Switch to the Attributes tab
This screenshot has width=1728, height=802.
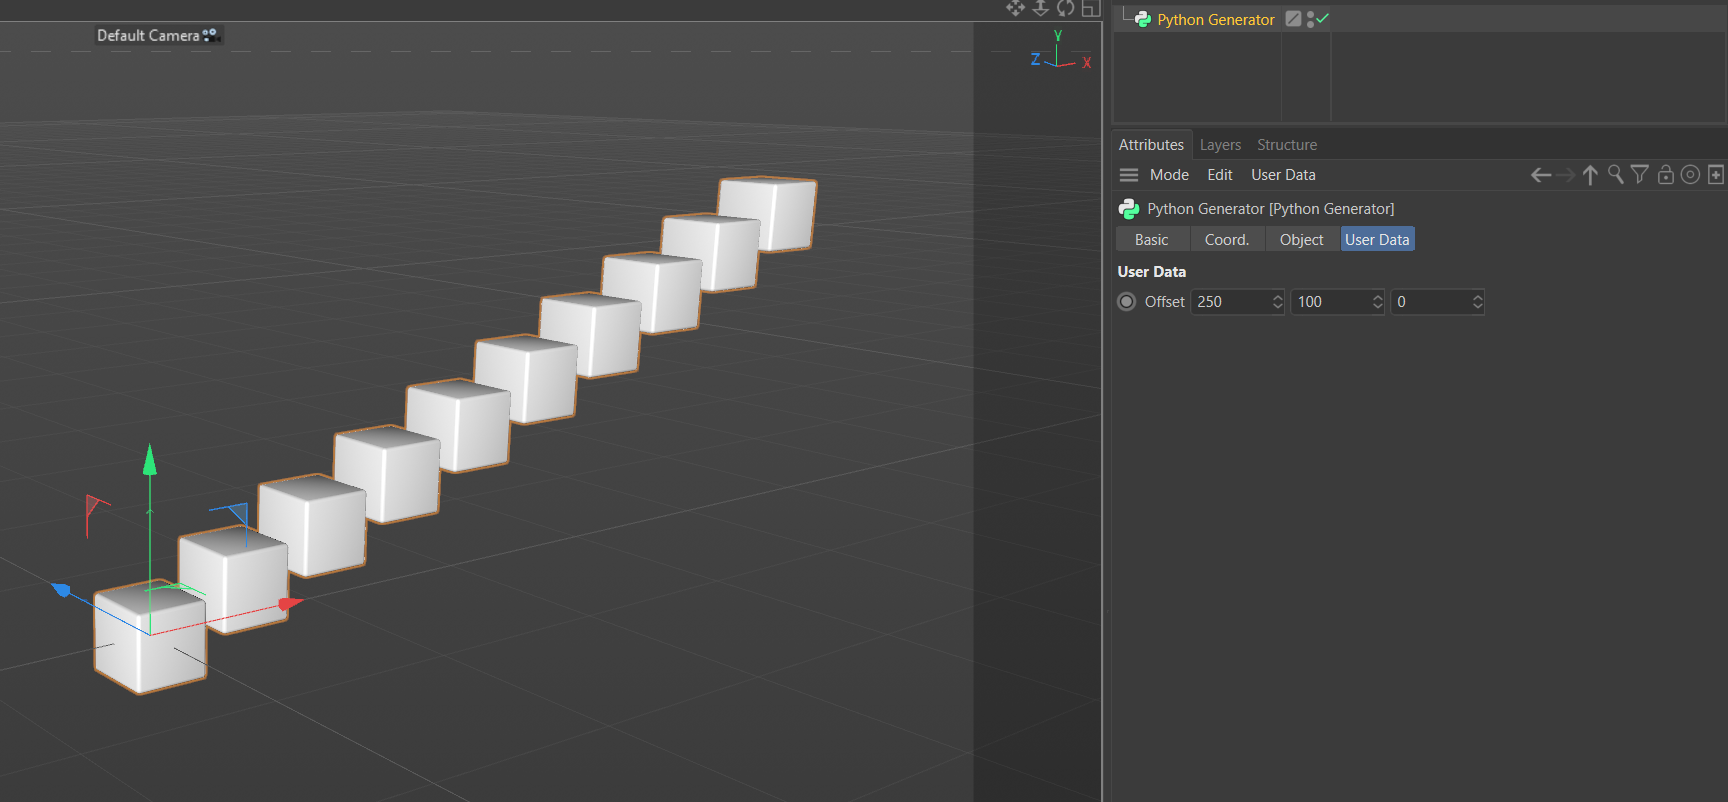(1151, 145)
